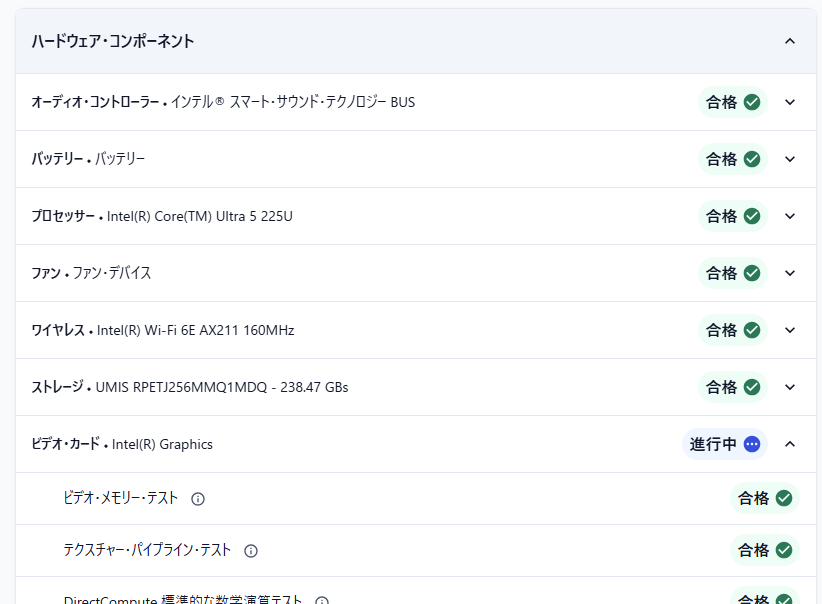Collapse the ビデオ・カード row
Screen dimensions: 822x604
[x=790, y=444]
